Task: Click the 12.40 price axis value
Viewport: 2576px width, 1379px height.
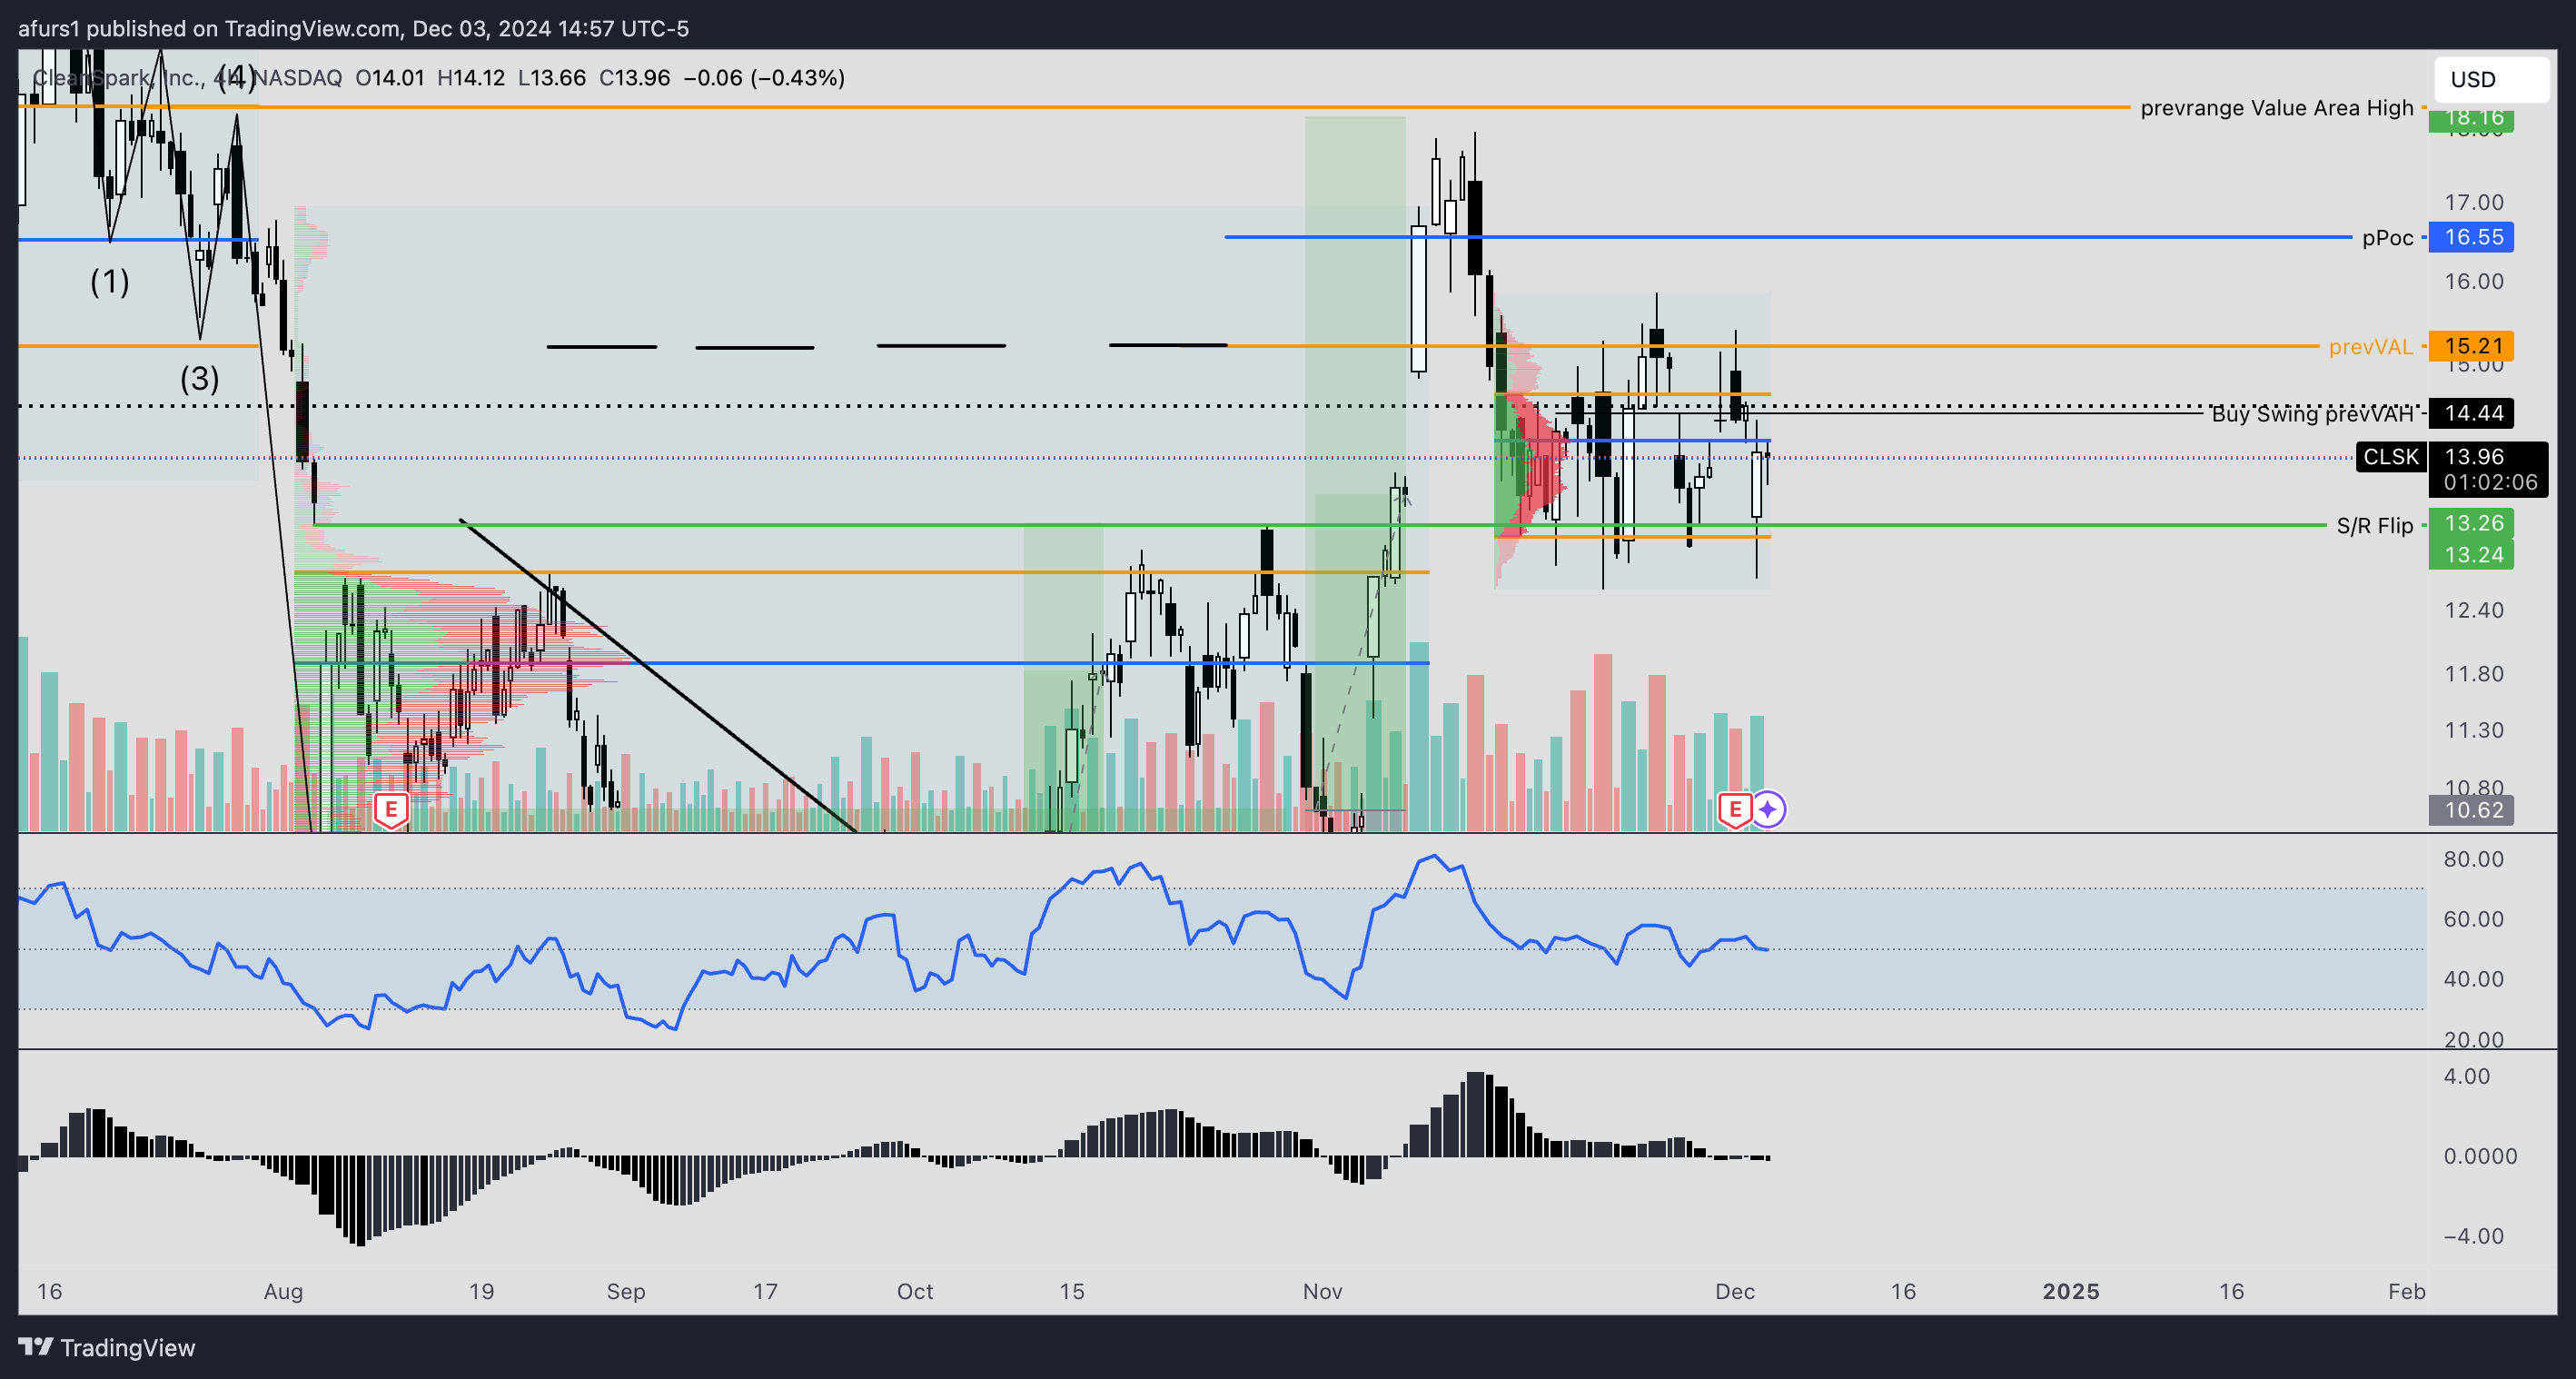Action: 2474,610
